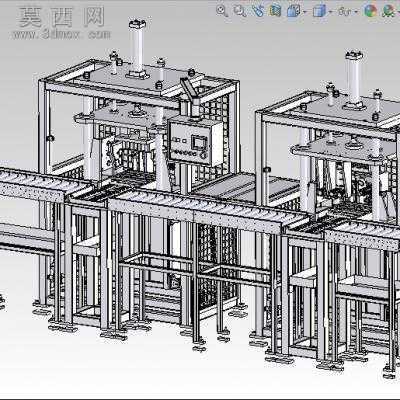Click the Display Style cube icon

[x=319, y=11]
